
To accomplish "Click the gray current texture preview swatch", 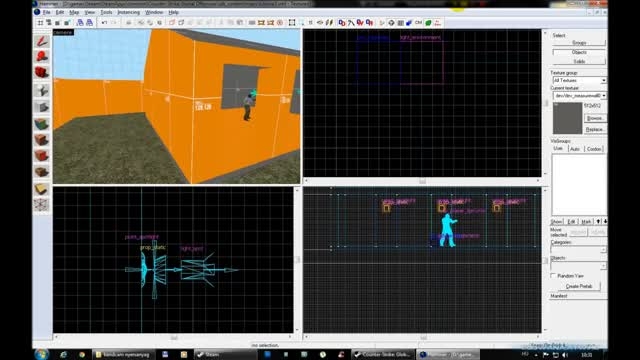I will coord(567,118).
